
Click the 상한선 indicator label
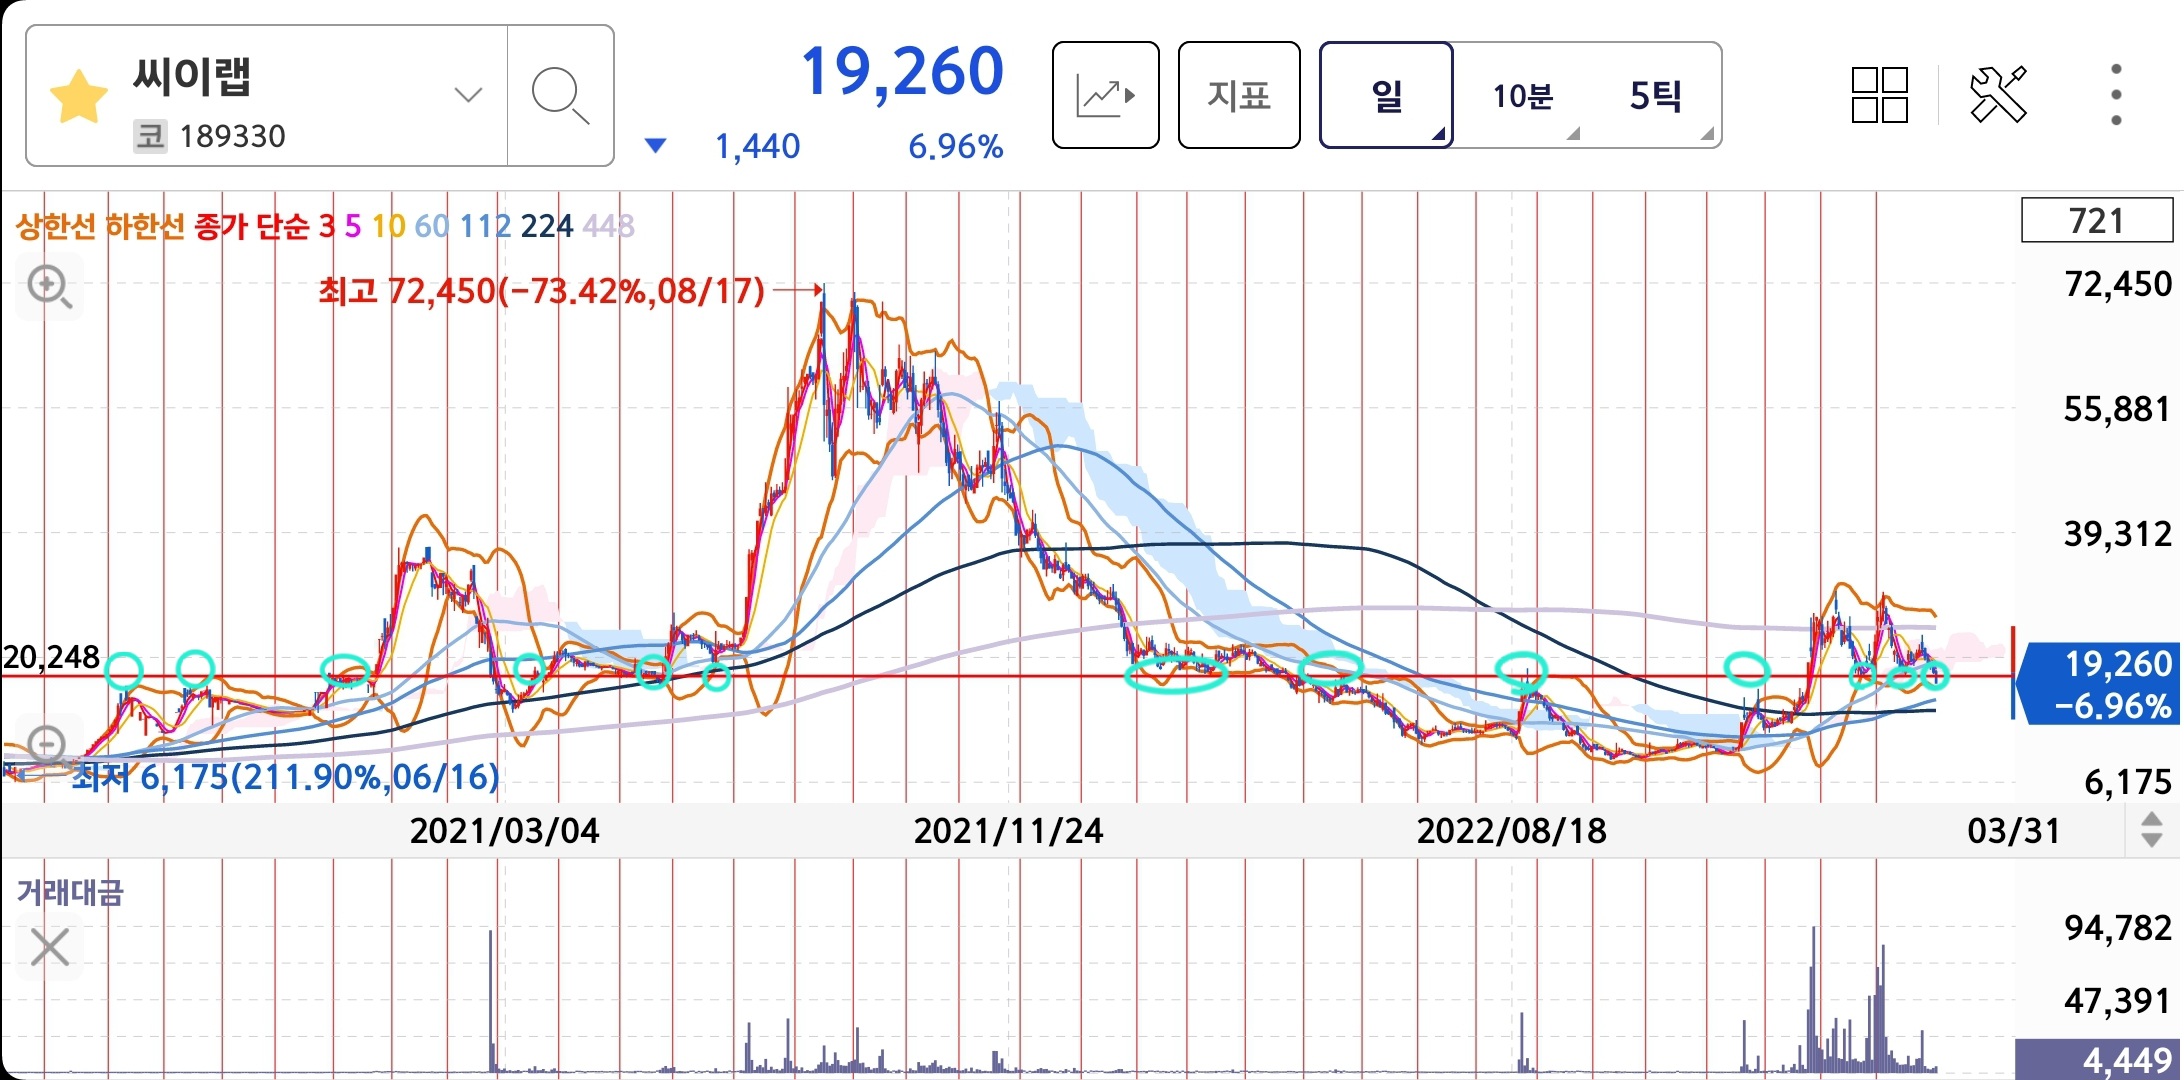coord(56,226)
